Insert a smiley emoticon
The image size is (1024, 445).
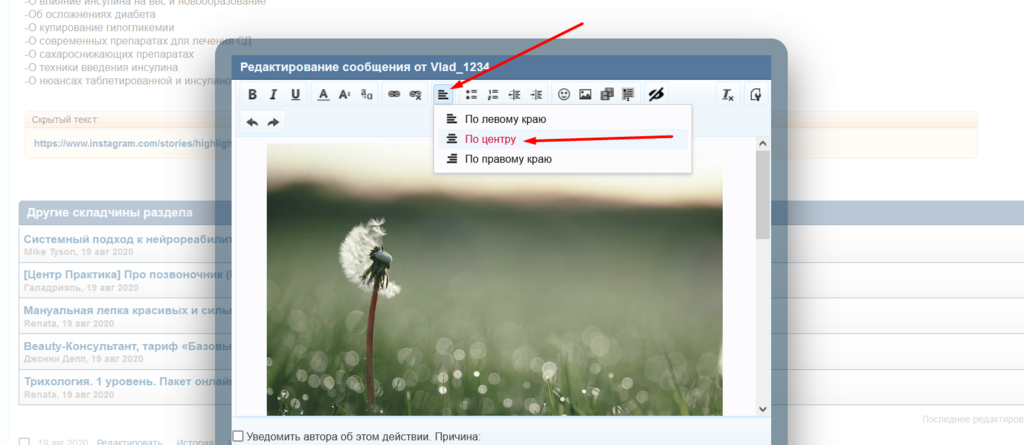point(564,95)
